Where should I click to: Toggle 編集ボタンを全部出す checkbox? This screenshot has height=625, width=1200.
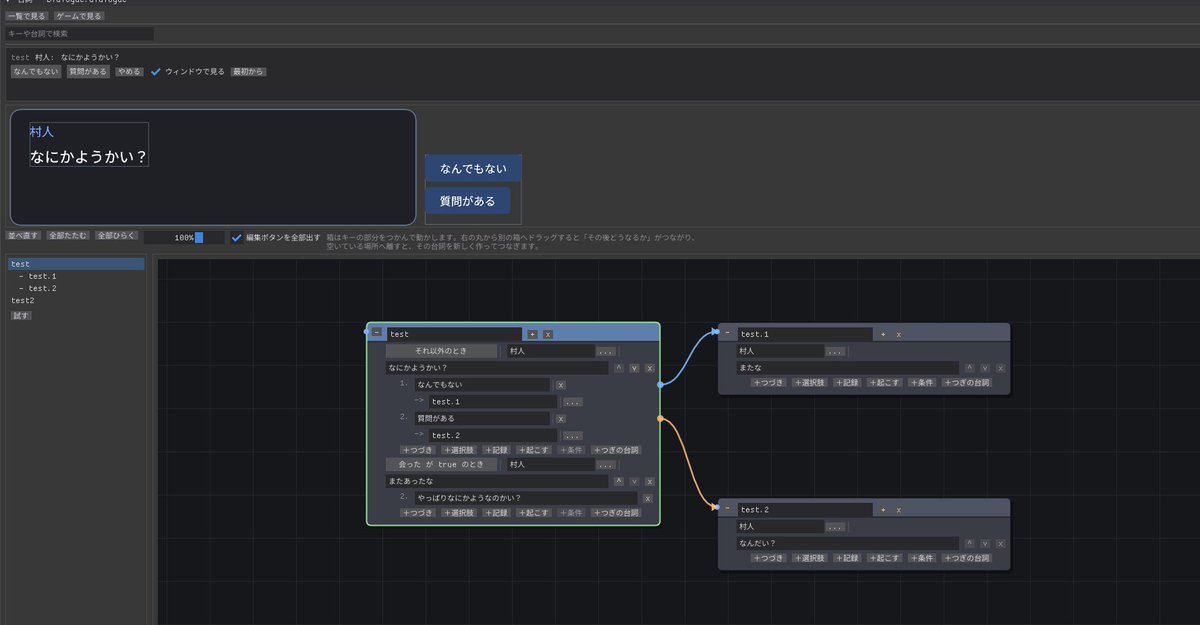(237, 237)
